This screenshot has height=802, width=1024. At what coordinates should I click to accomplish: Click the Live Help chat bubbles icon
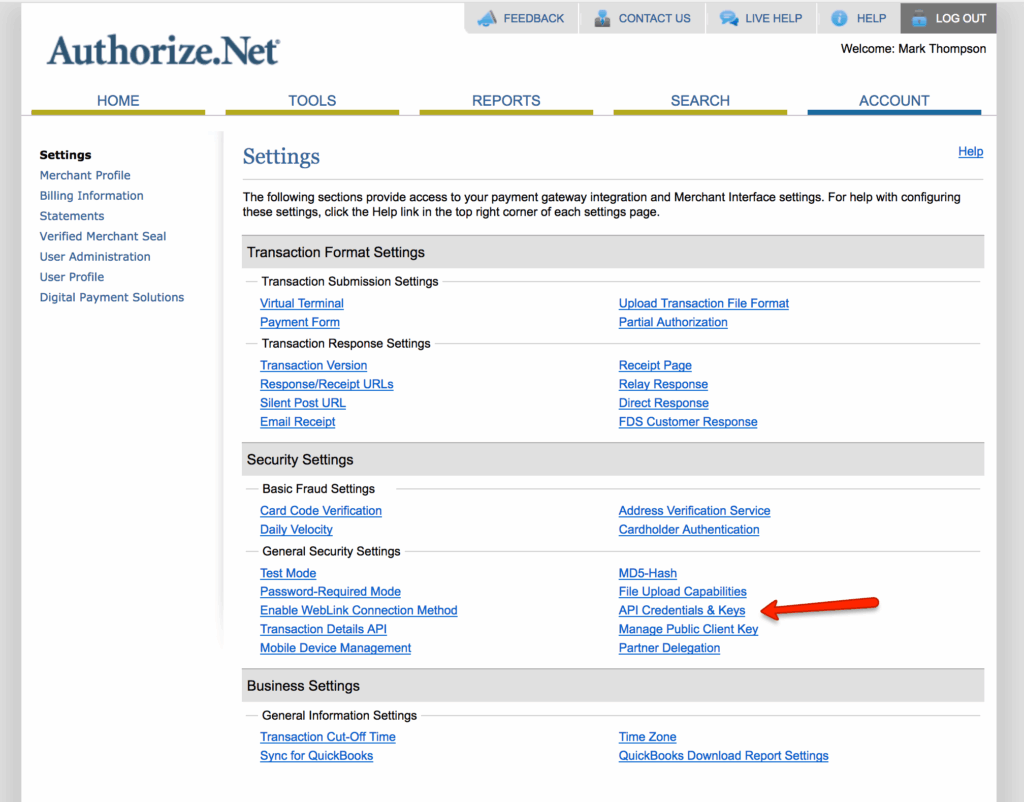point(729,18)
